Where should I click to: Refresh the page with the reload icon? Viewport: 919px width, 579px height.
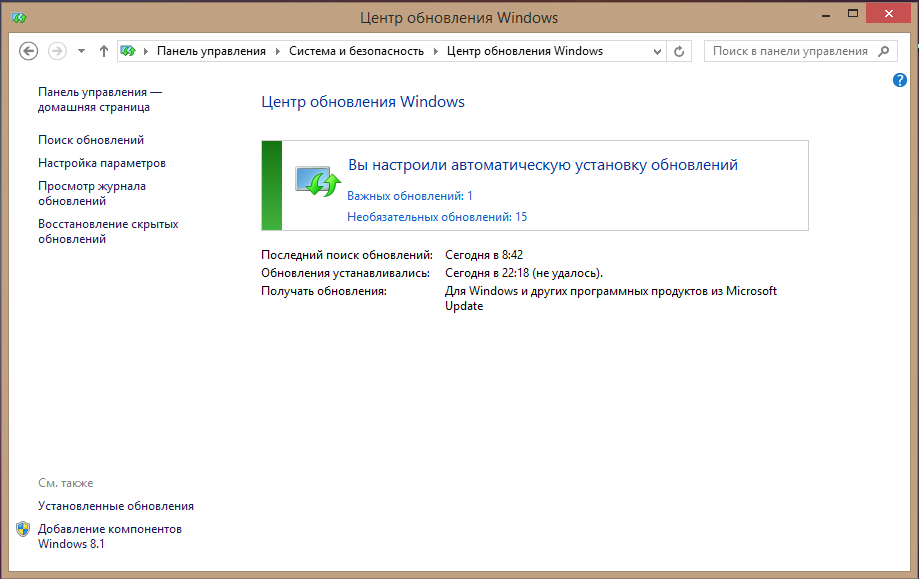coord(679,51)
